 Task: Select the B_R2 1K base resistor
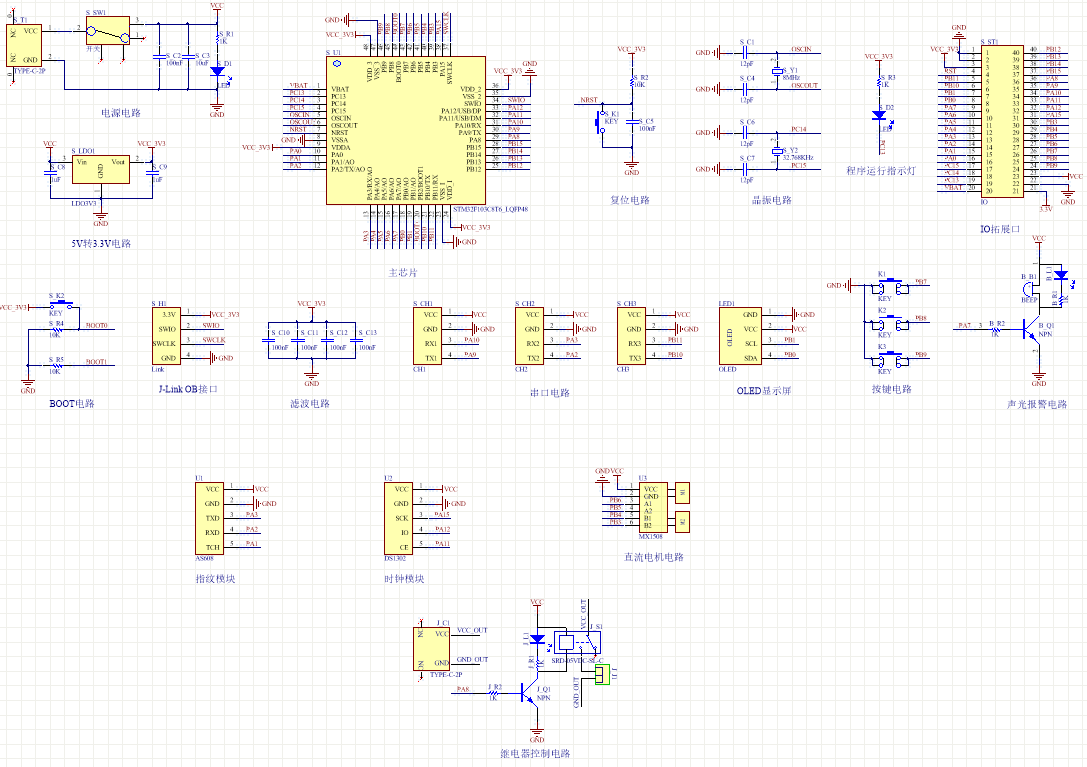coord(995,329)
